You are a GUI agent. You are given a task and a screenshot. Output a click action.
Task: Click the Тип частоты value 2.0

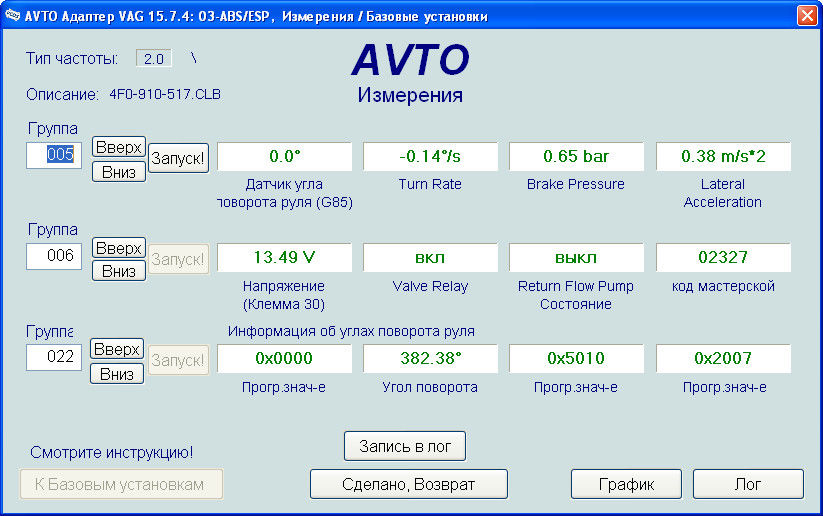pos(154,58)
